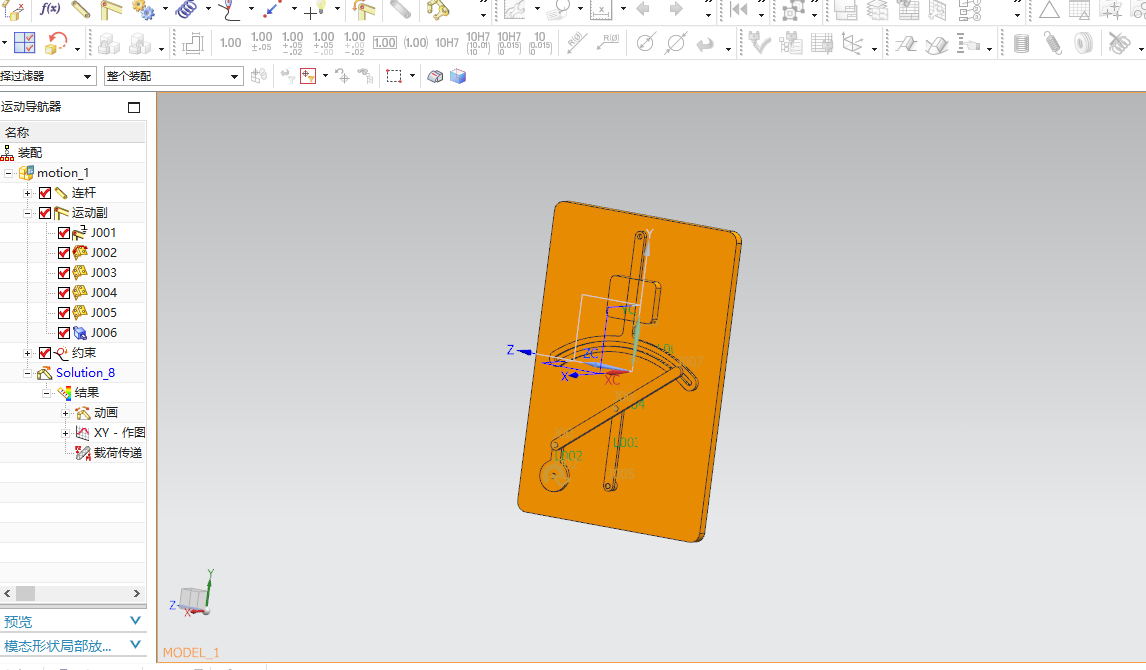Screen dimensions: 1146x670
Task: Toggle the J006 joint checkbox
Action: (x=64, y=333)
